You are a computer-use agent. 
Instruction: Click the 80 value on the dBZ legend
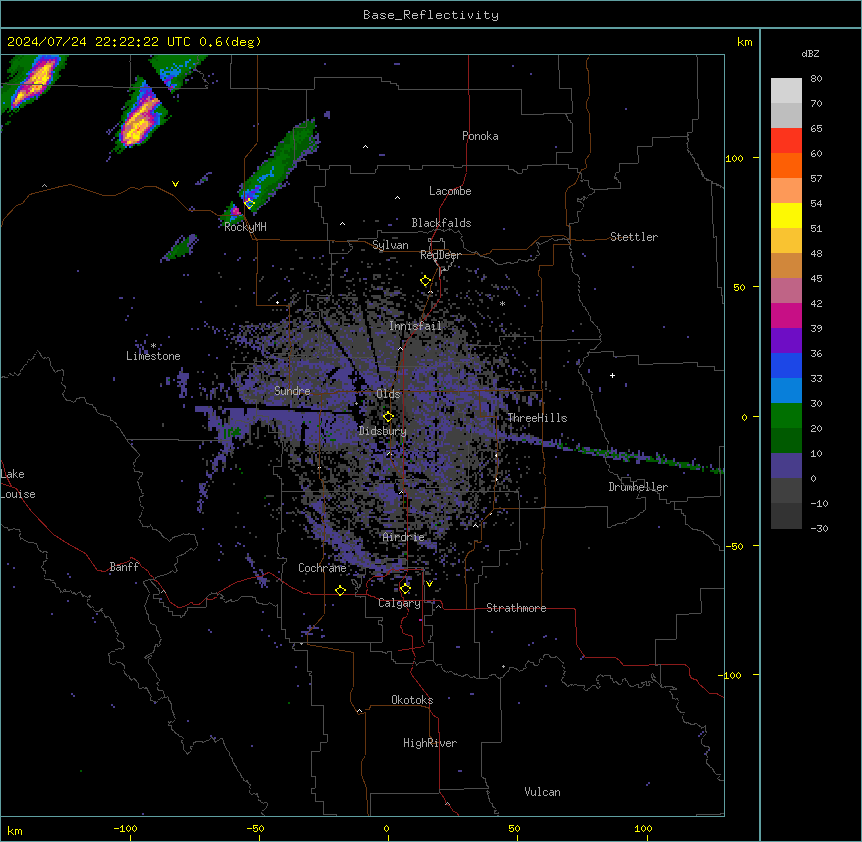(816, 79)
